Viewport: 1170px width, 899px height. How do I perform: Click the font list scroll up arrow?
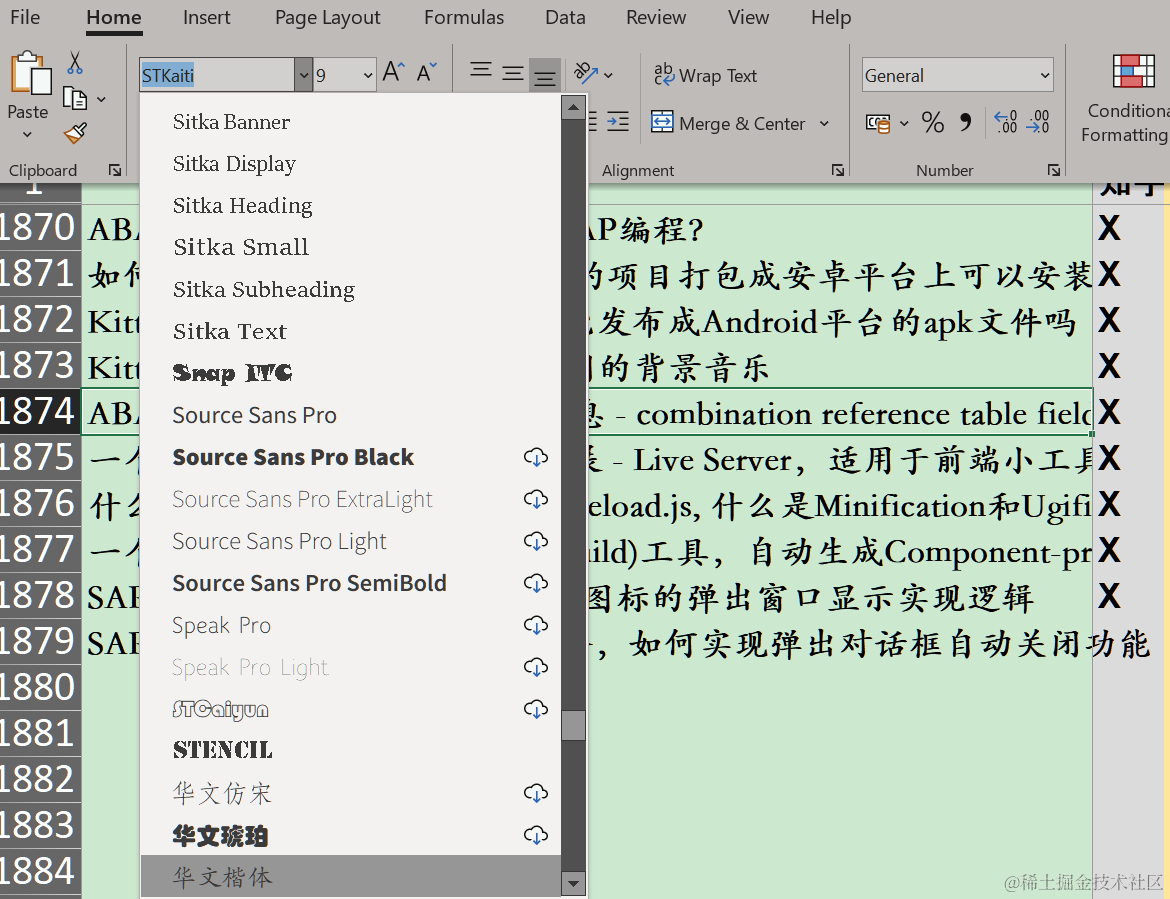click(x=573, y=107)
